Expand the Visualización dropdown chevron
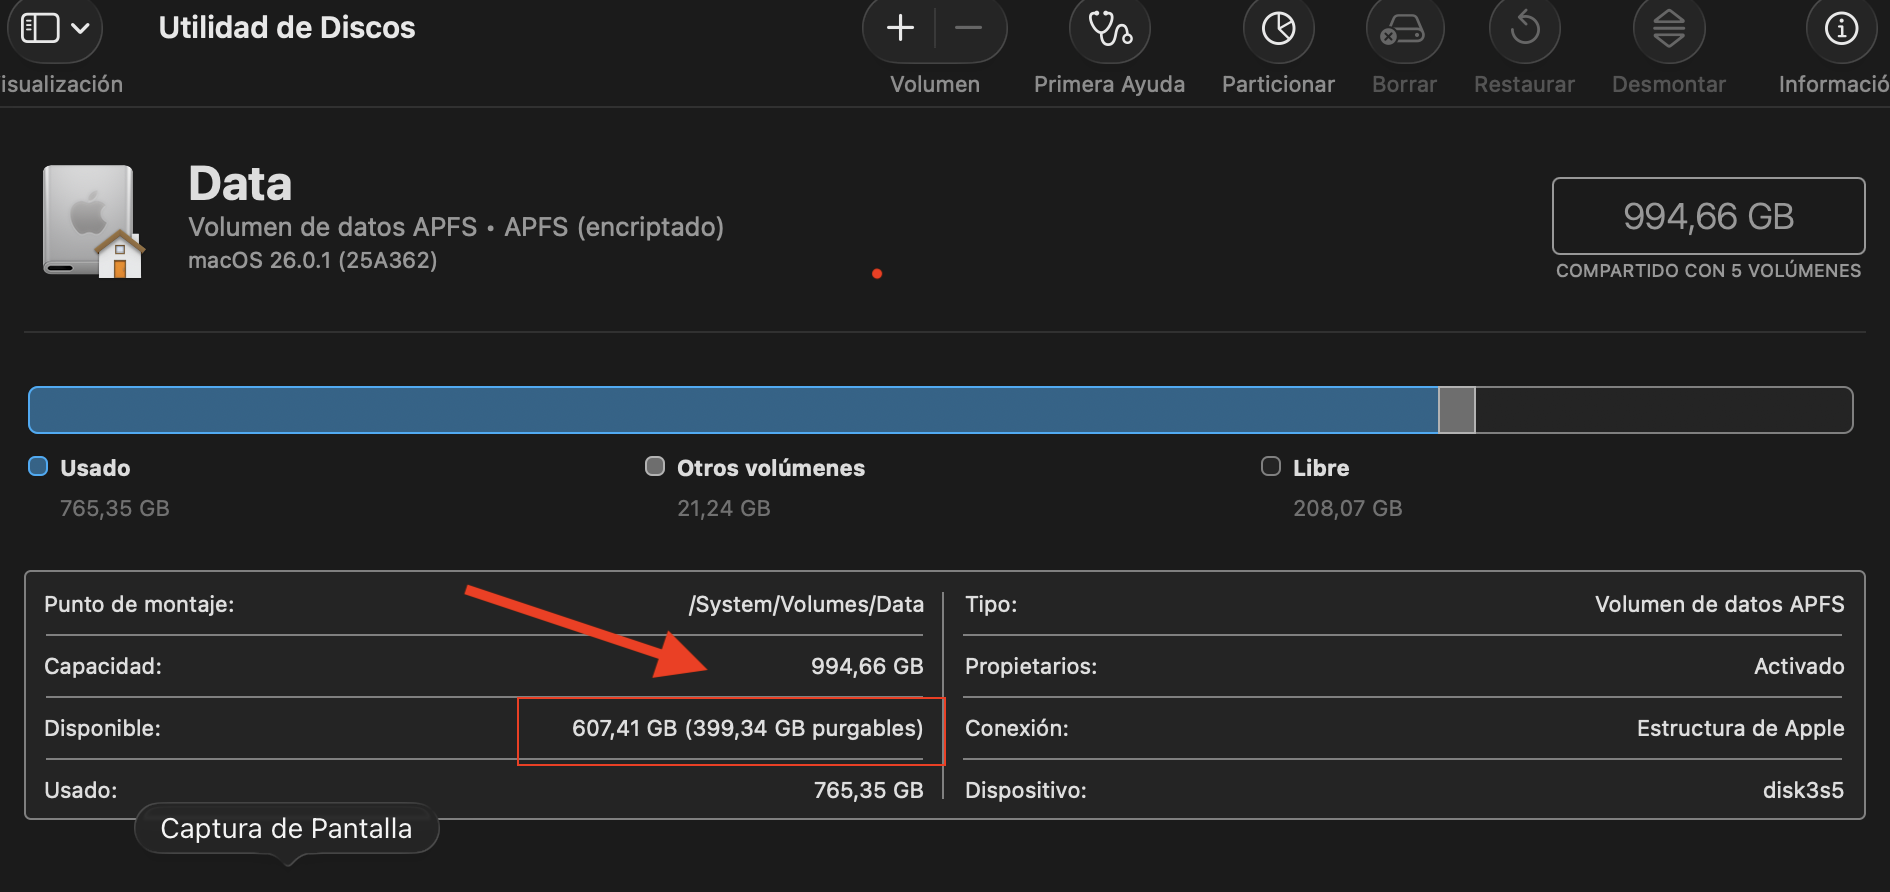Viewport: 1890px width, 892px height. point(81,28)
